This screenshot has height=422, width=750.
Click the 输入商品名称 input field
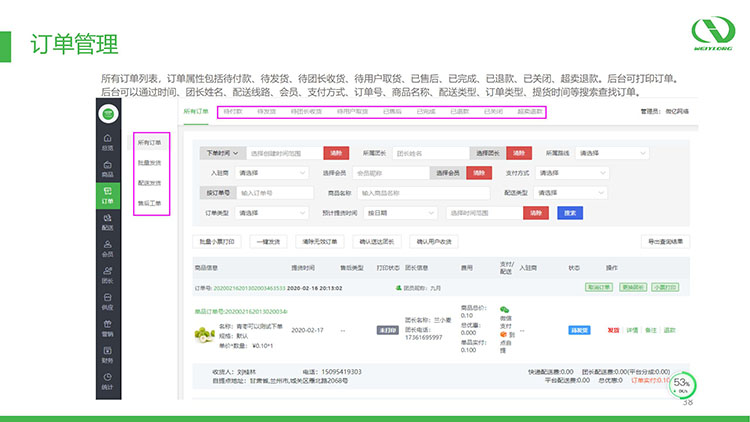click(423, 193)
